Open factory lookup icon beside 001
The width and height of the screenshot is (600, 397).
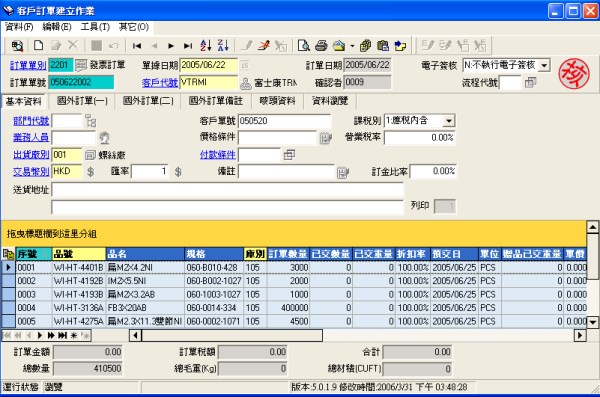click(x=90, y=155)
